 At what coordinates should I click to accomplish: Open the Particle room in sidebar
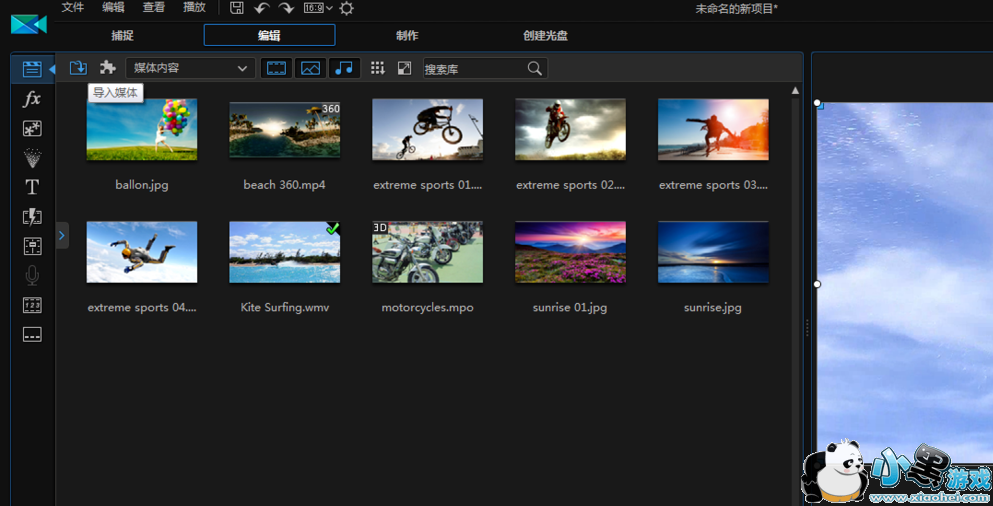(32, 158)
